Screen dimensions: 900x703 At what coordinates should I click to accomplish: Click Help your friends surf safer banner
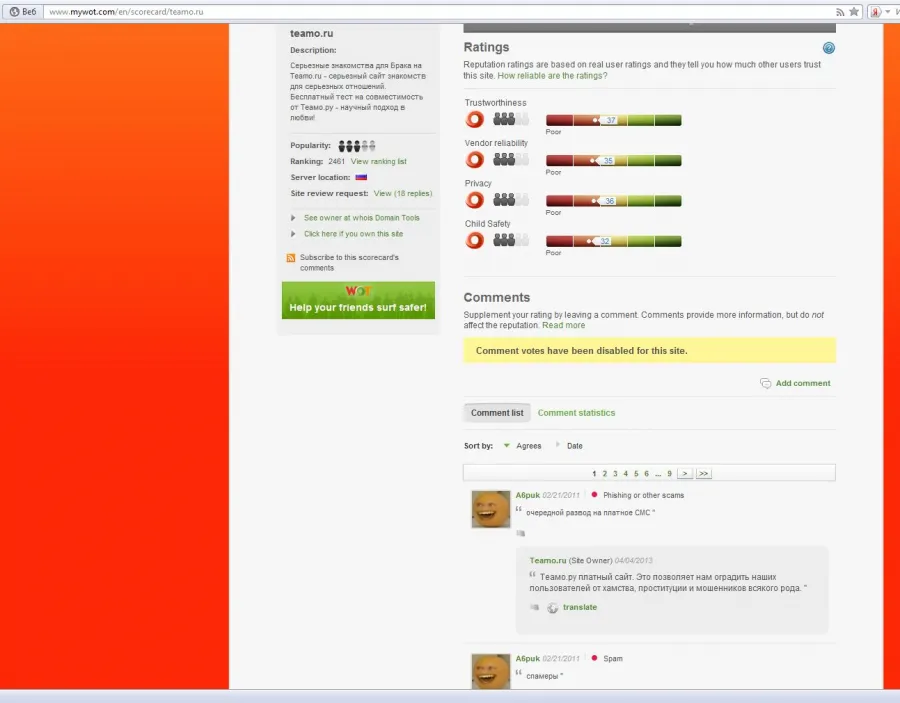tap(358, 300)
